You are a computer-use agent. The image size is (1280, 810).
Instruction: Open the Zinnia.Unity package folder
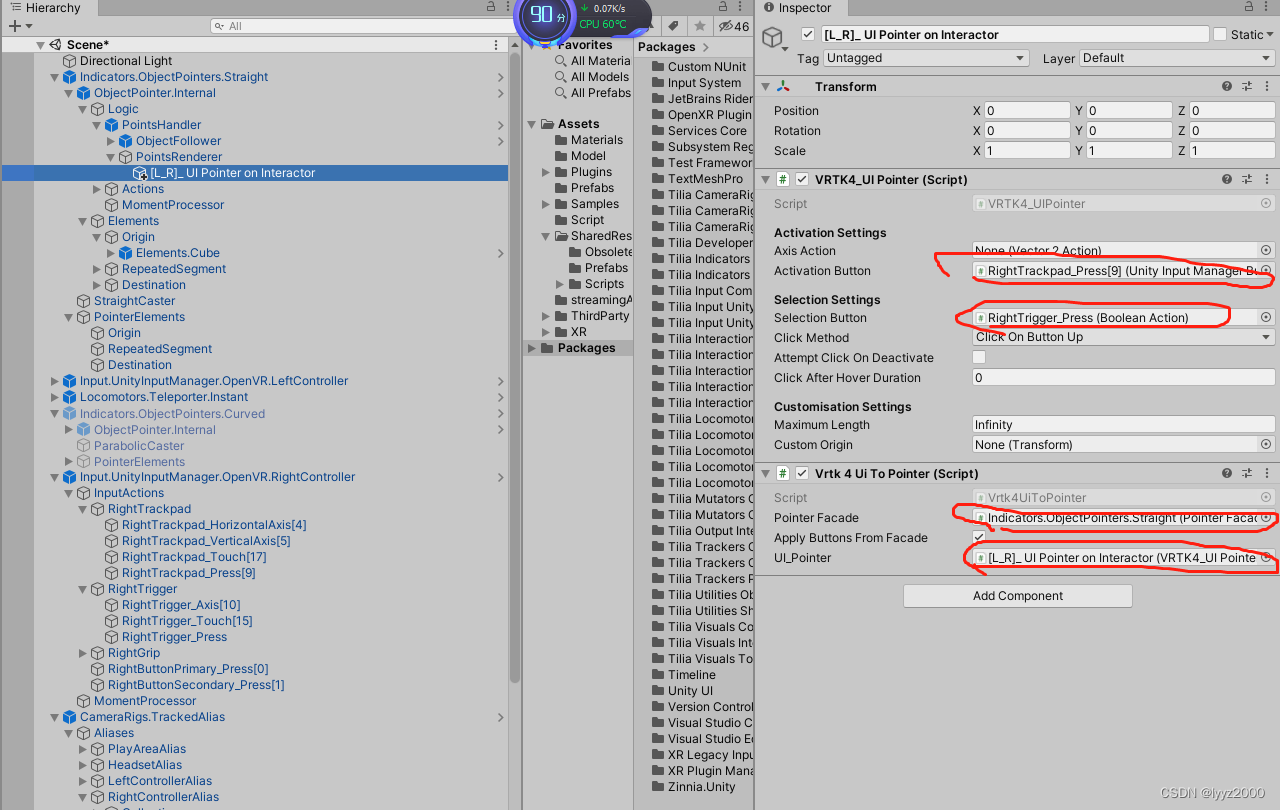tap(701, 787)
